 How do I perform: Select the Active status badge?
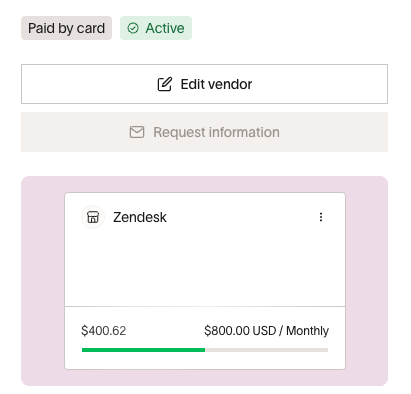click(156, 28)
